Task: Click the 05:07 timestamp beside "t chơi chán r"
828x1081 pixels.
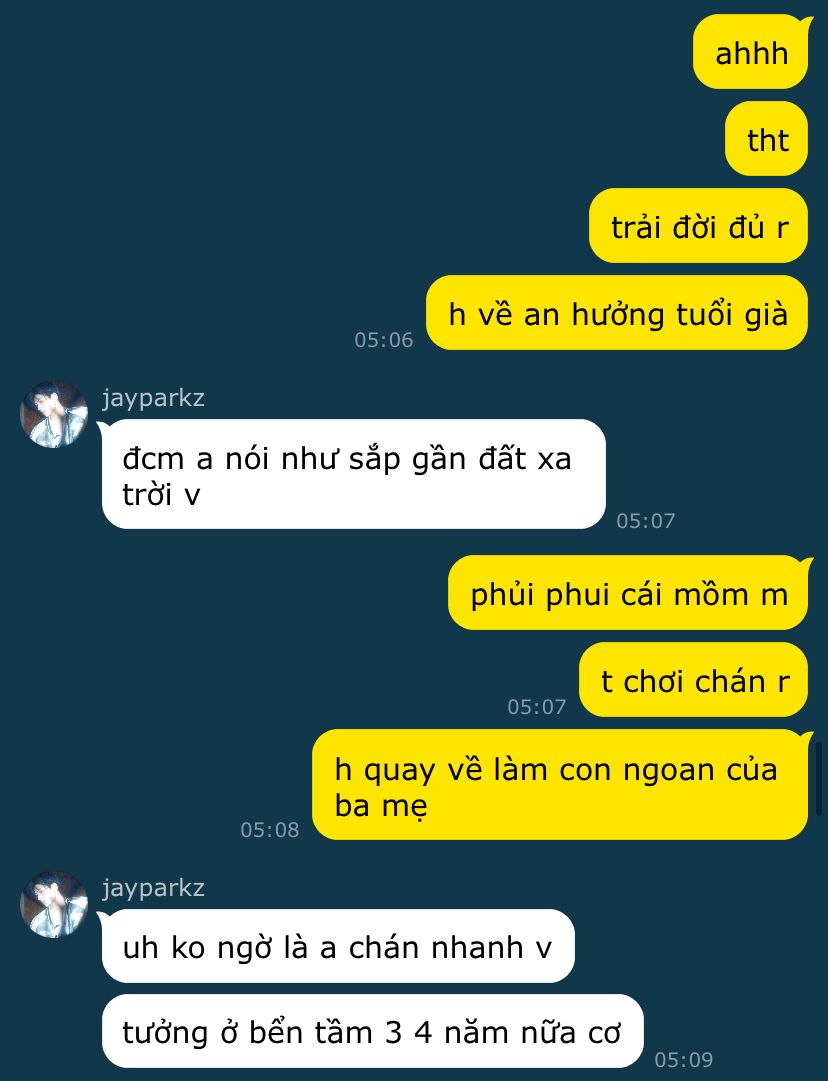Action: (536, 707)
